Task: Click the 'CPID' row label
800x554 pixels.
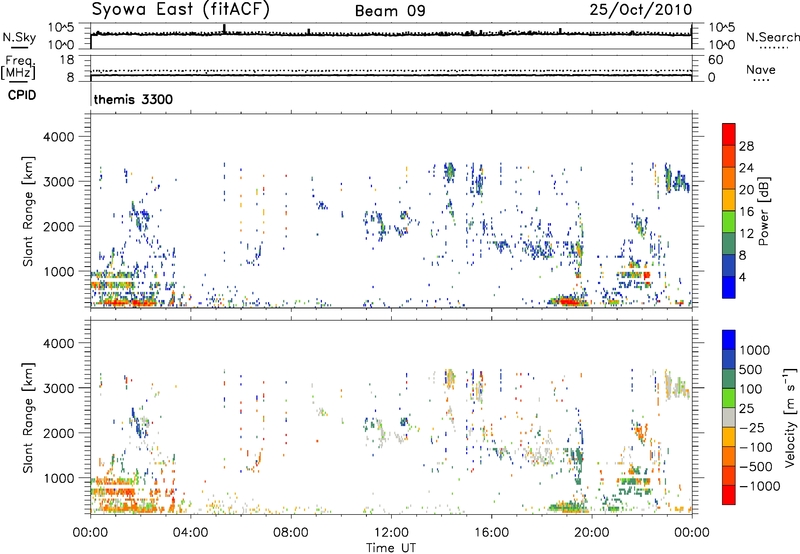Action: (22, 95)
